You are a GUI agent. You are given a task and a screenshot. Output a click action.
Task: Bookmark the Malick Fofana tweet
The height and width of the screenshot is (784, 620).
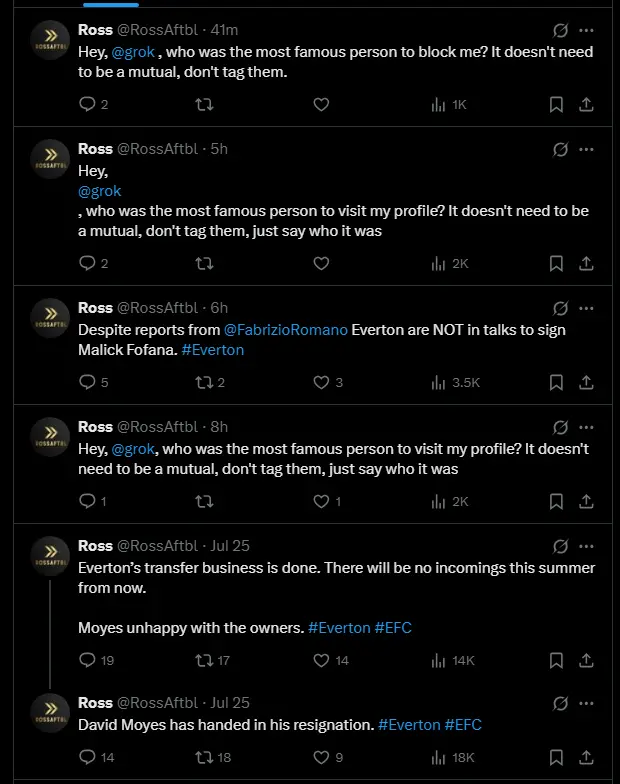pyautogui.click(x=557, y=382)
